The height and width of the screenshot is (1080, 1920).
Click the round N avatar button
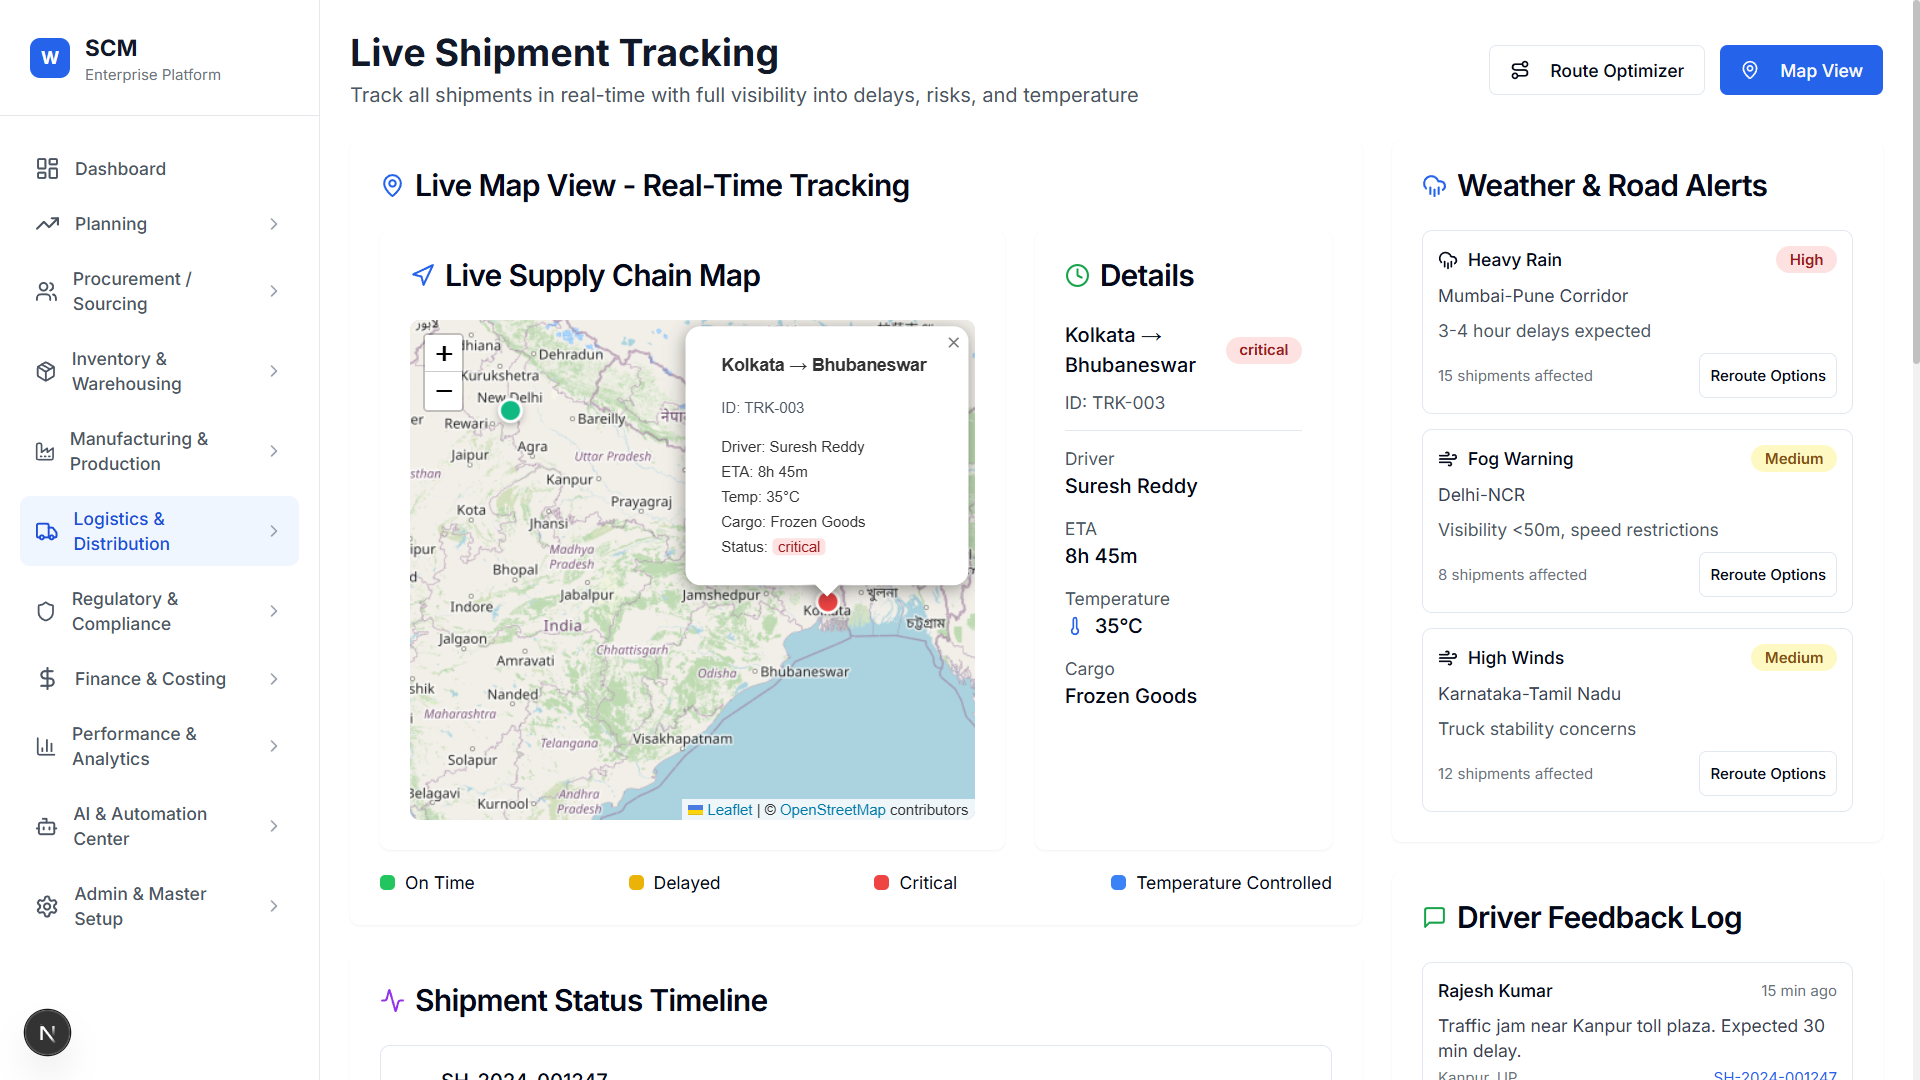click(x=47, y=1033)
